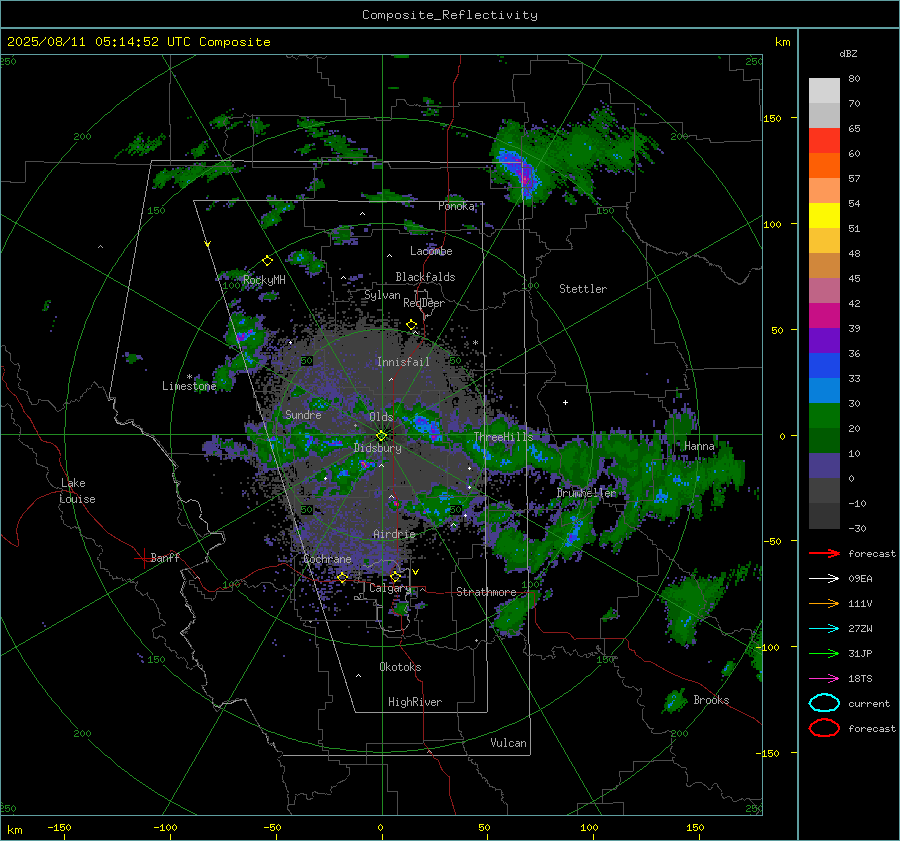Click the magenta 18TS arrow legend icon
Screen dimensions: 900x841
(824, 679)
